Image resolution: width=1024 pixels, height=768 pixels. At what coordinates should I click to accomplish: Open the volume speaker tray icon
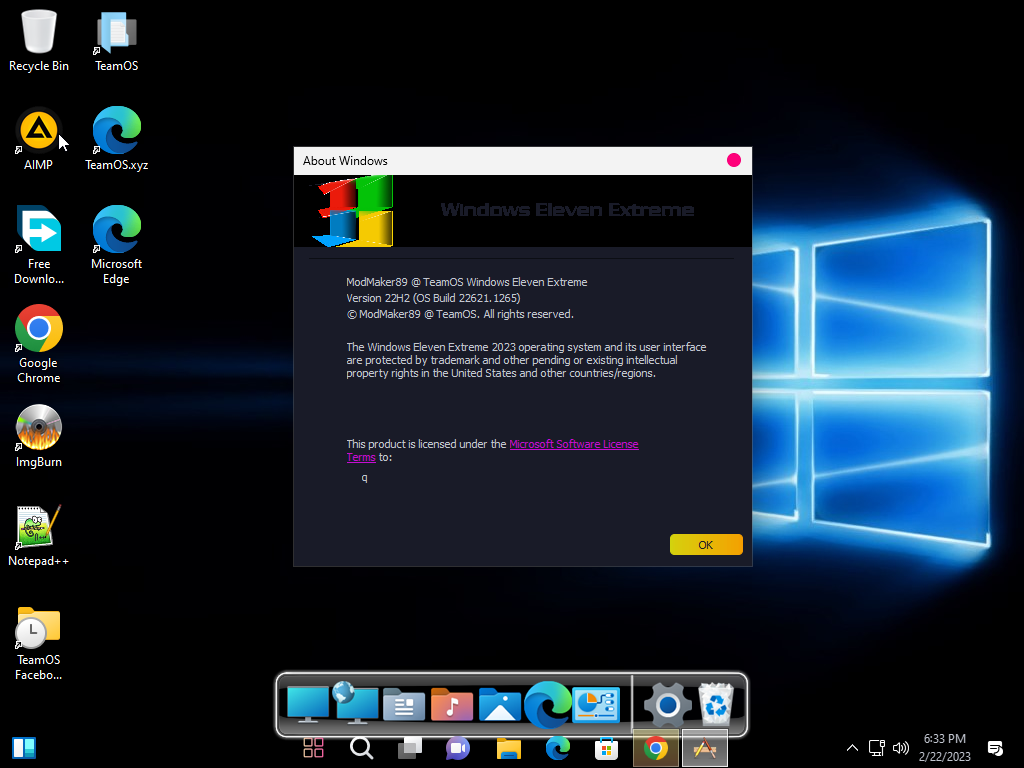[901, 748]
